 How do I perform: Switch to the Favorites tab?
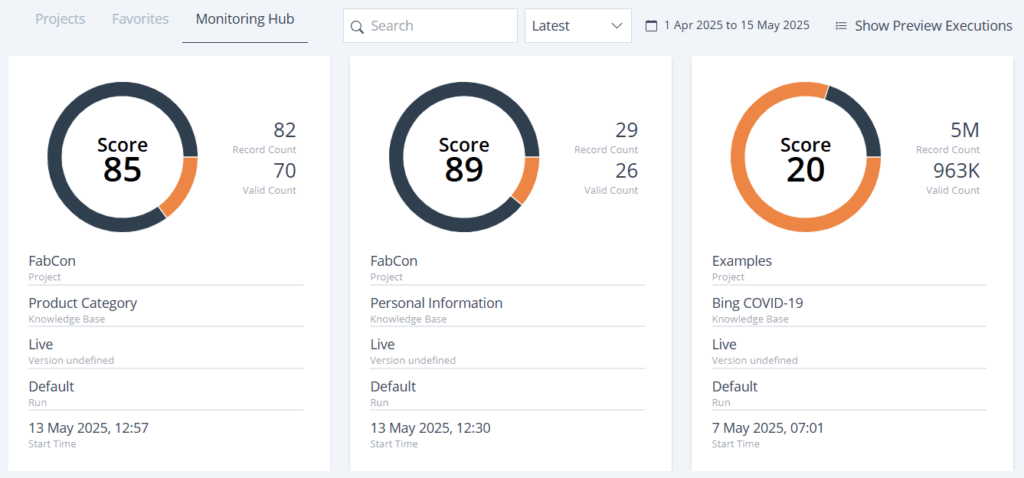[140, 19]
